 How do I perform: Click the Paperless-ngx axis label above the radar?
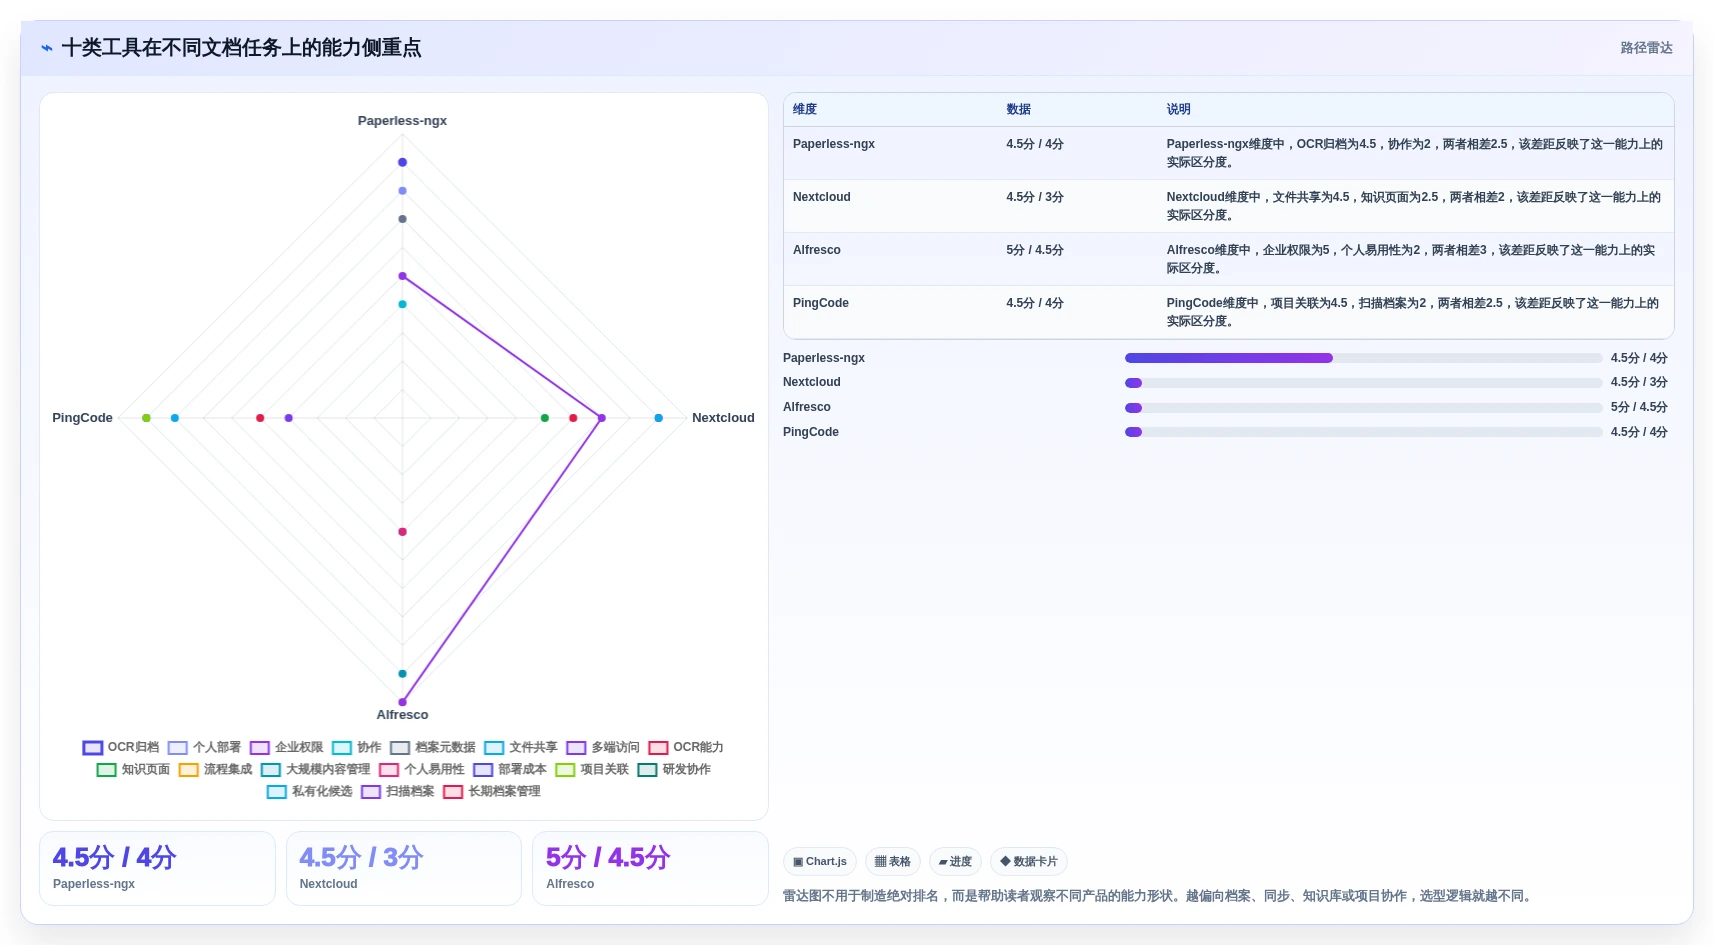coord(402,121)
